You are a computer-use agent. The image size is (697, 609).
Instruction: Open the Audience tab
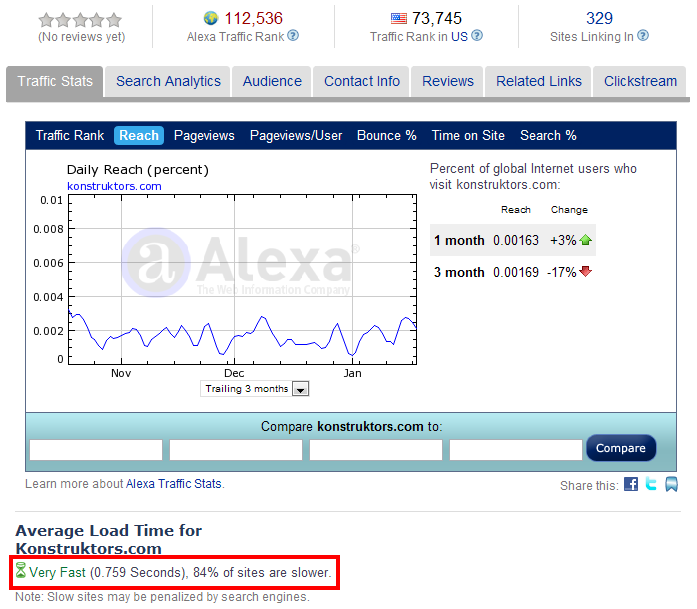coord(272,82)
